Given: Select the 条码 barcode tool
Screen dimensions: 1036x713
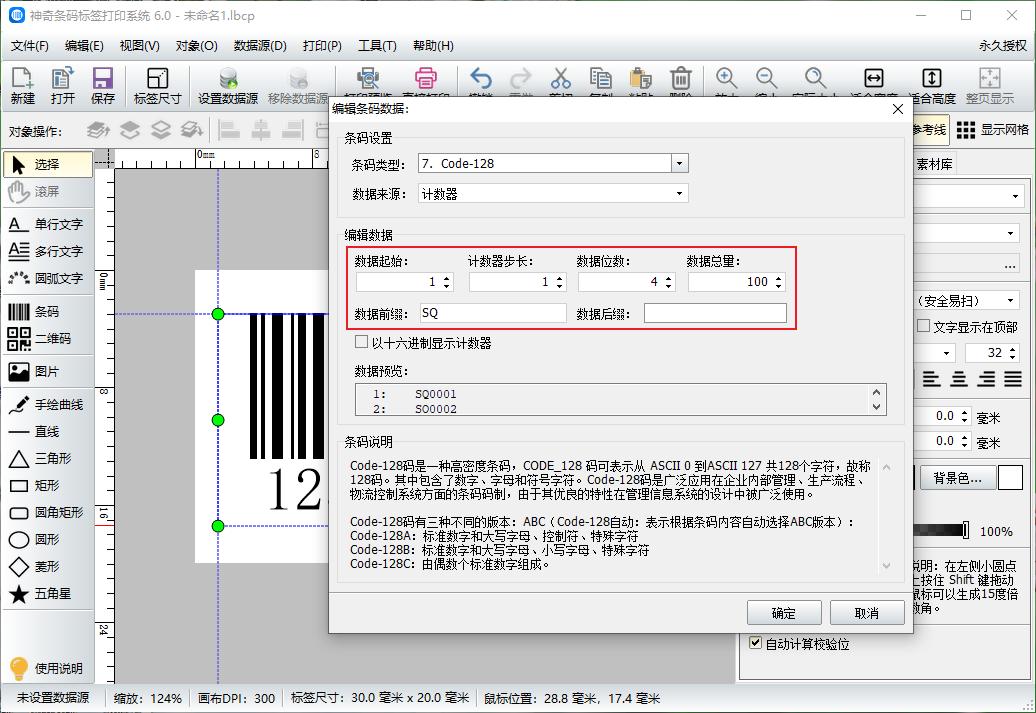Looking at the screenshot, I should click(45, 312).
